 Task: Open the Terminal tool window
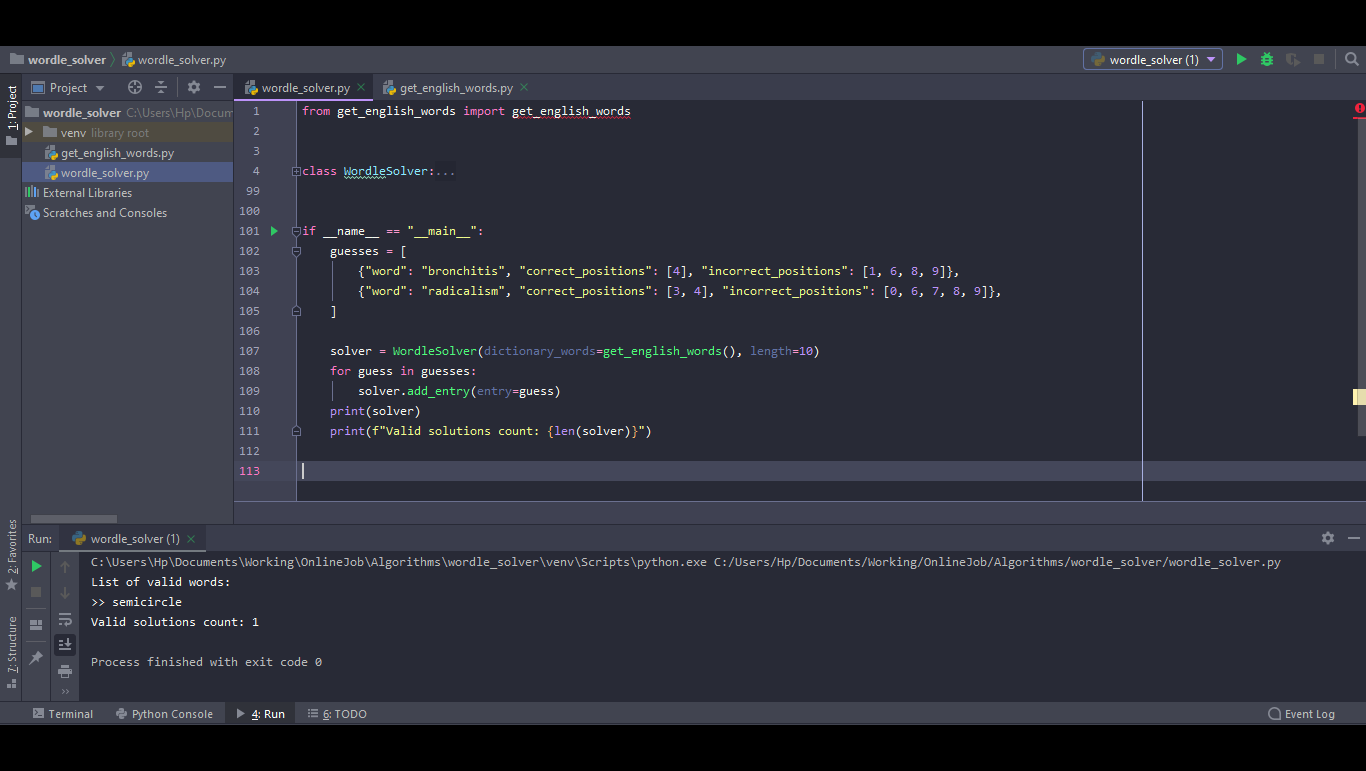pos(63,714)
